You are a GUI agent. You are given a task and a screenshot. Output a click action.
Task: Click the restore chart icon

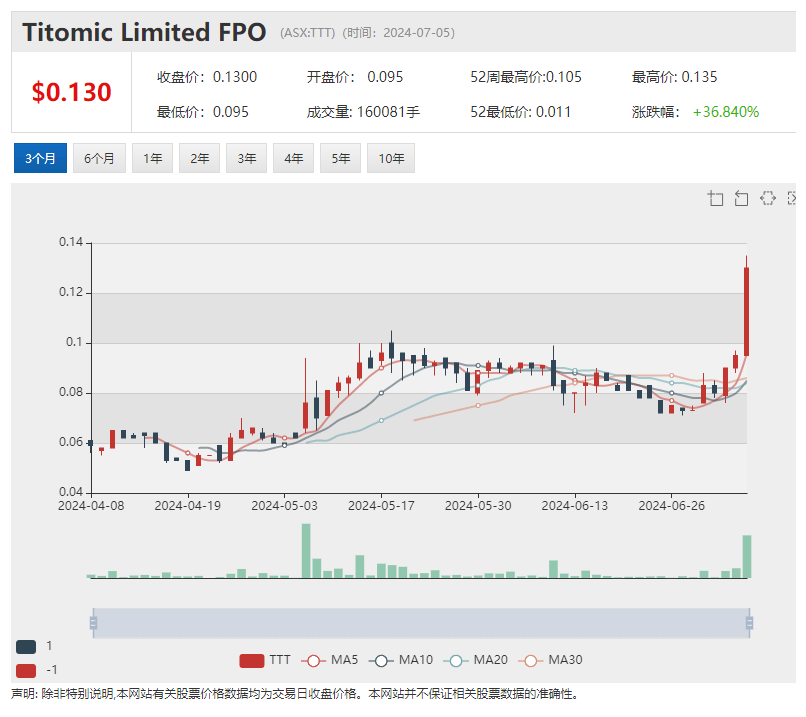(x=768, y=198)
